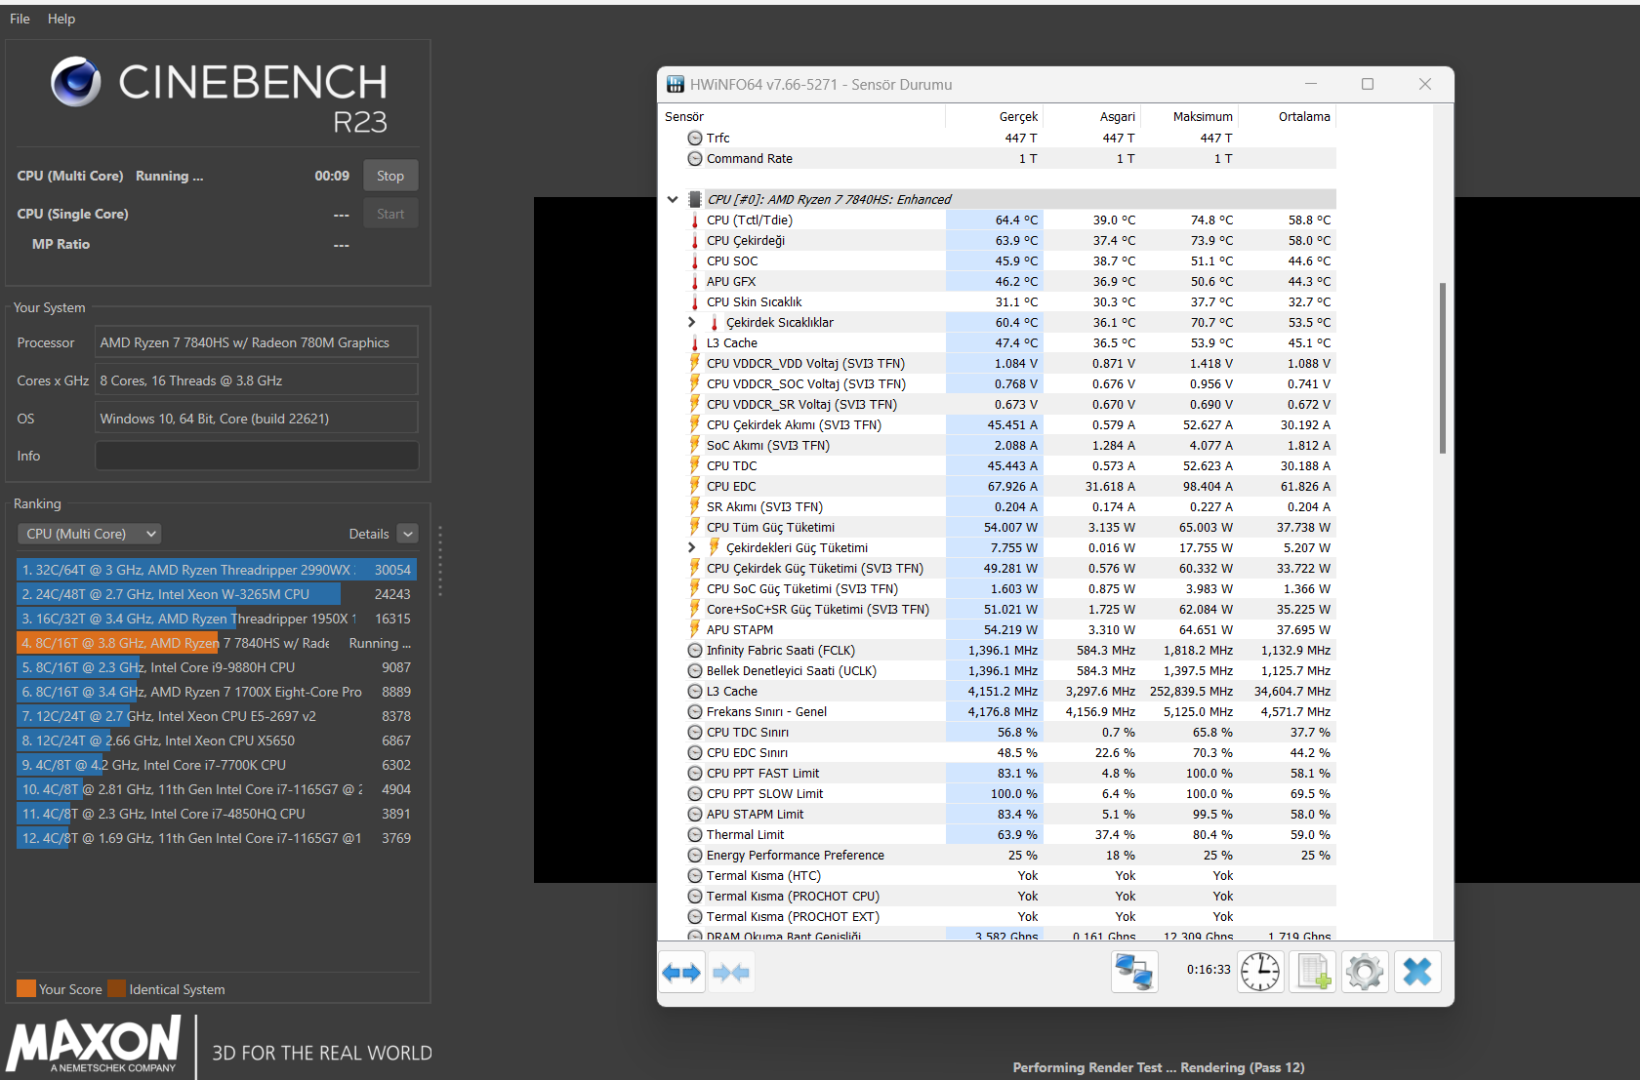Click the Cores x GHz field

256,381
